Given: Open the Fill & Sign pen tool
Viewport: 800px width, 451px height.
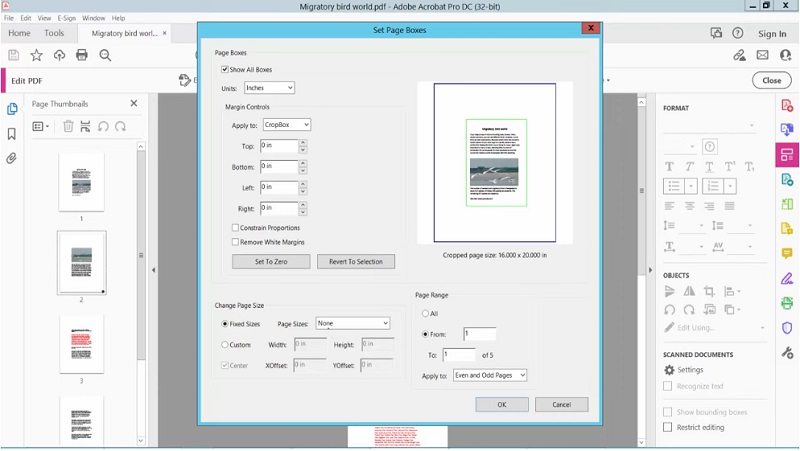Looking at the screenshot, I should pos(787,279).
